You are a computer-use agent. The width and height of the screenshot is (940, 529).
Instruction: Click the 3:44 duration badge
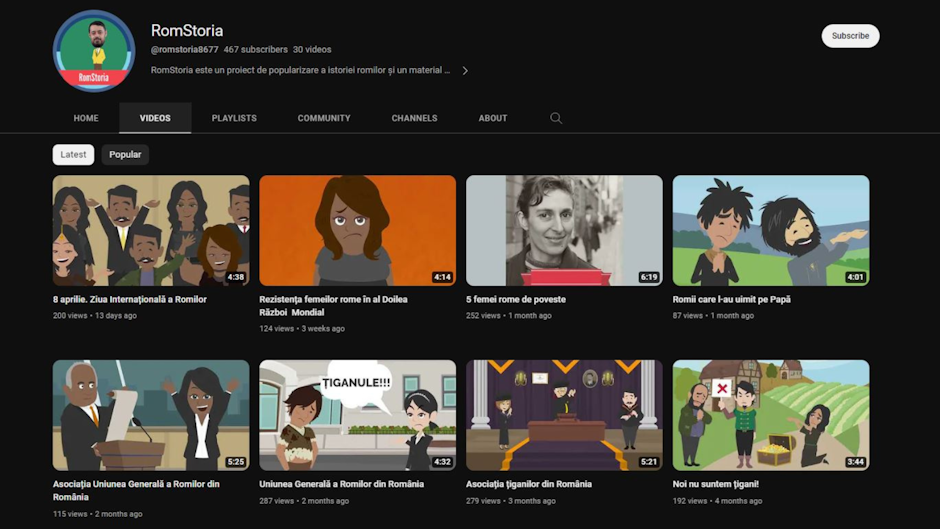pyautogui.click(x=855, y=462)
